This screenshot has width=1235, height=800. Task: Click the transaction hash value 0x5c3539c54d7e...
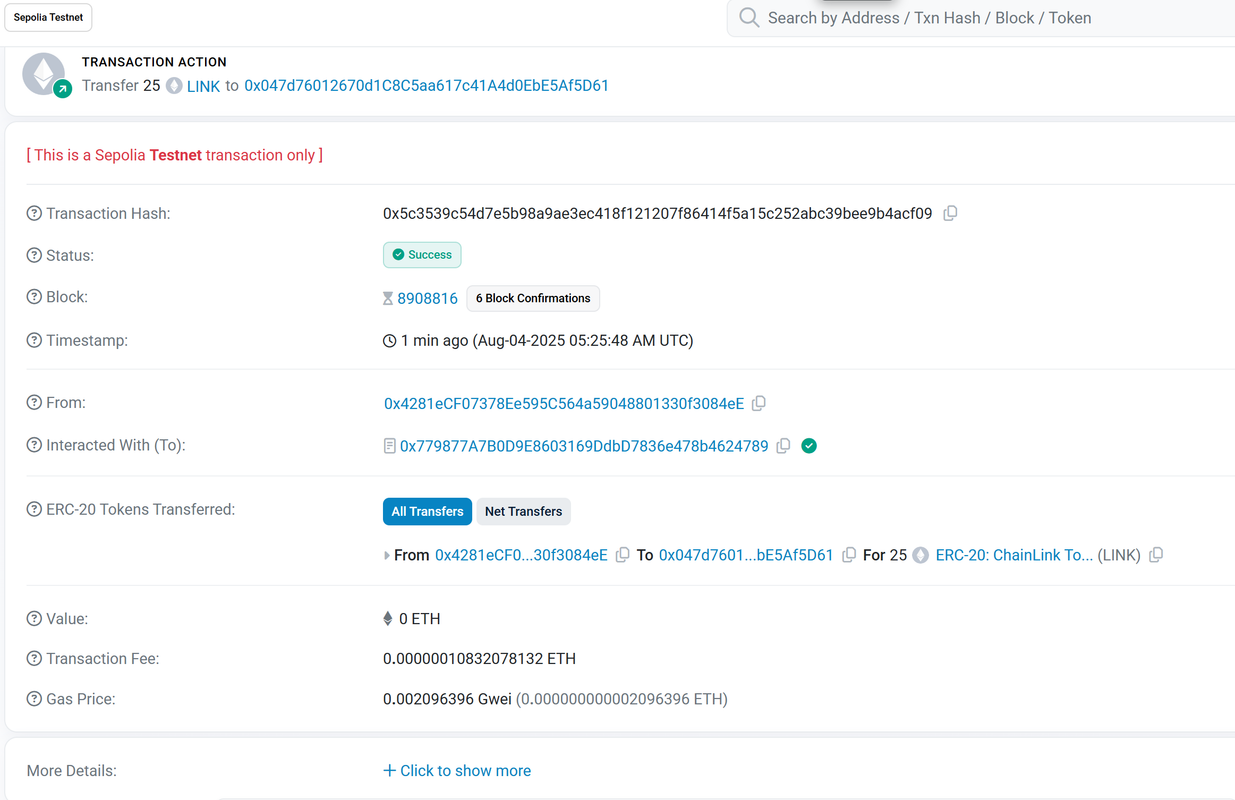pyautogui.click(x=658, y=214)
